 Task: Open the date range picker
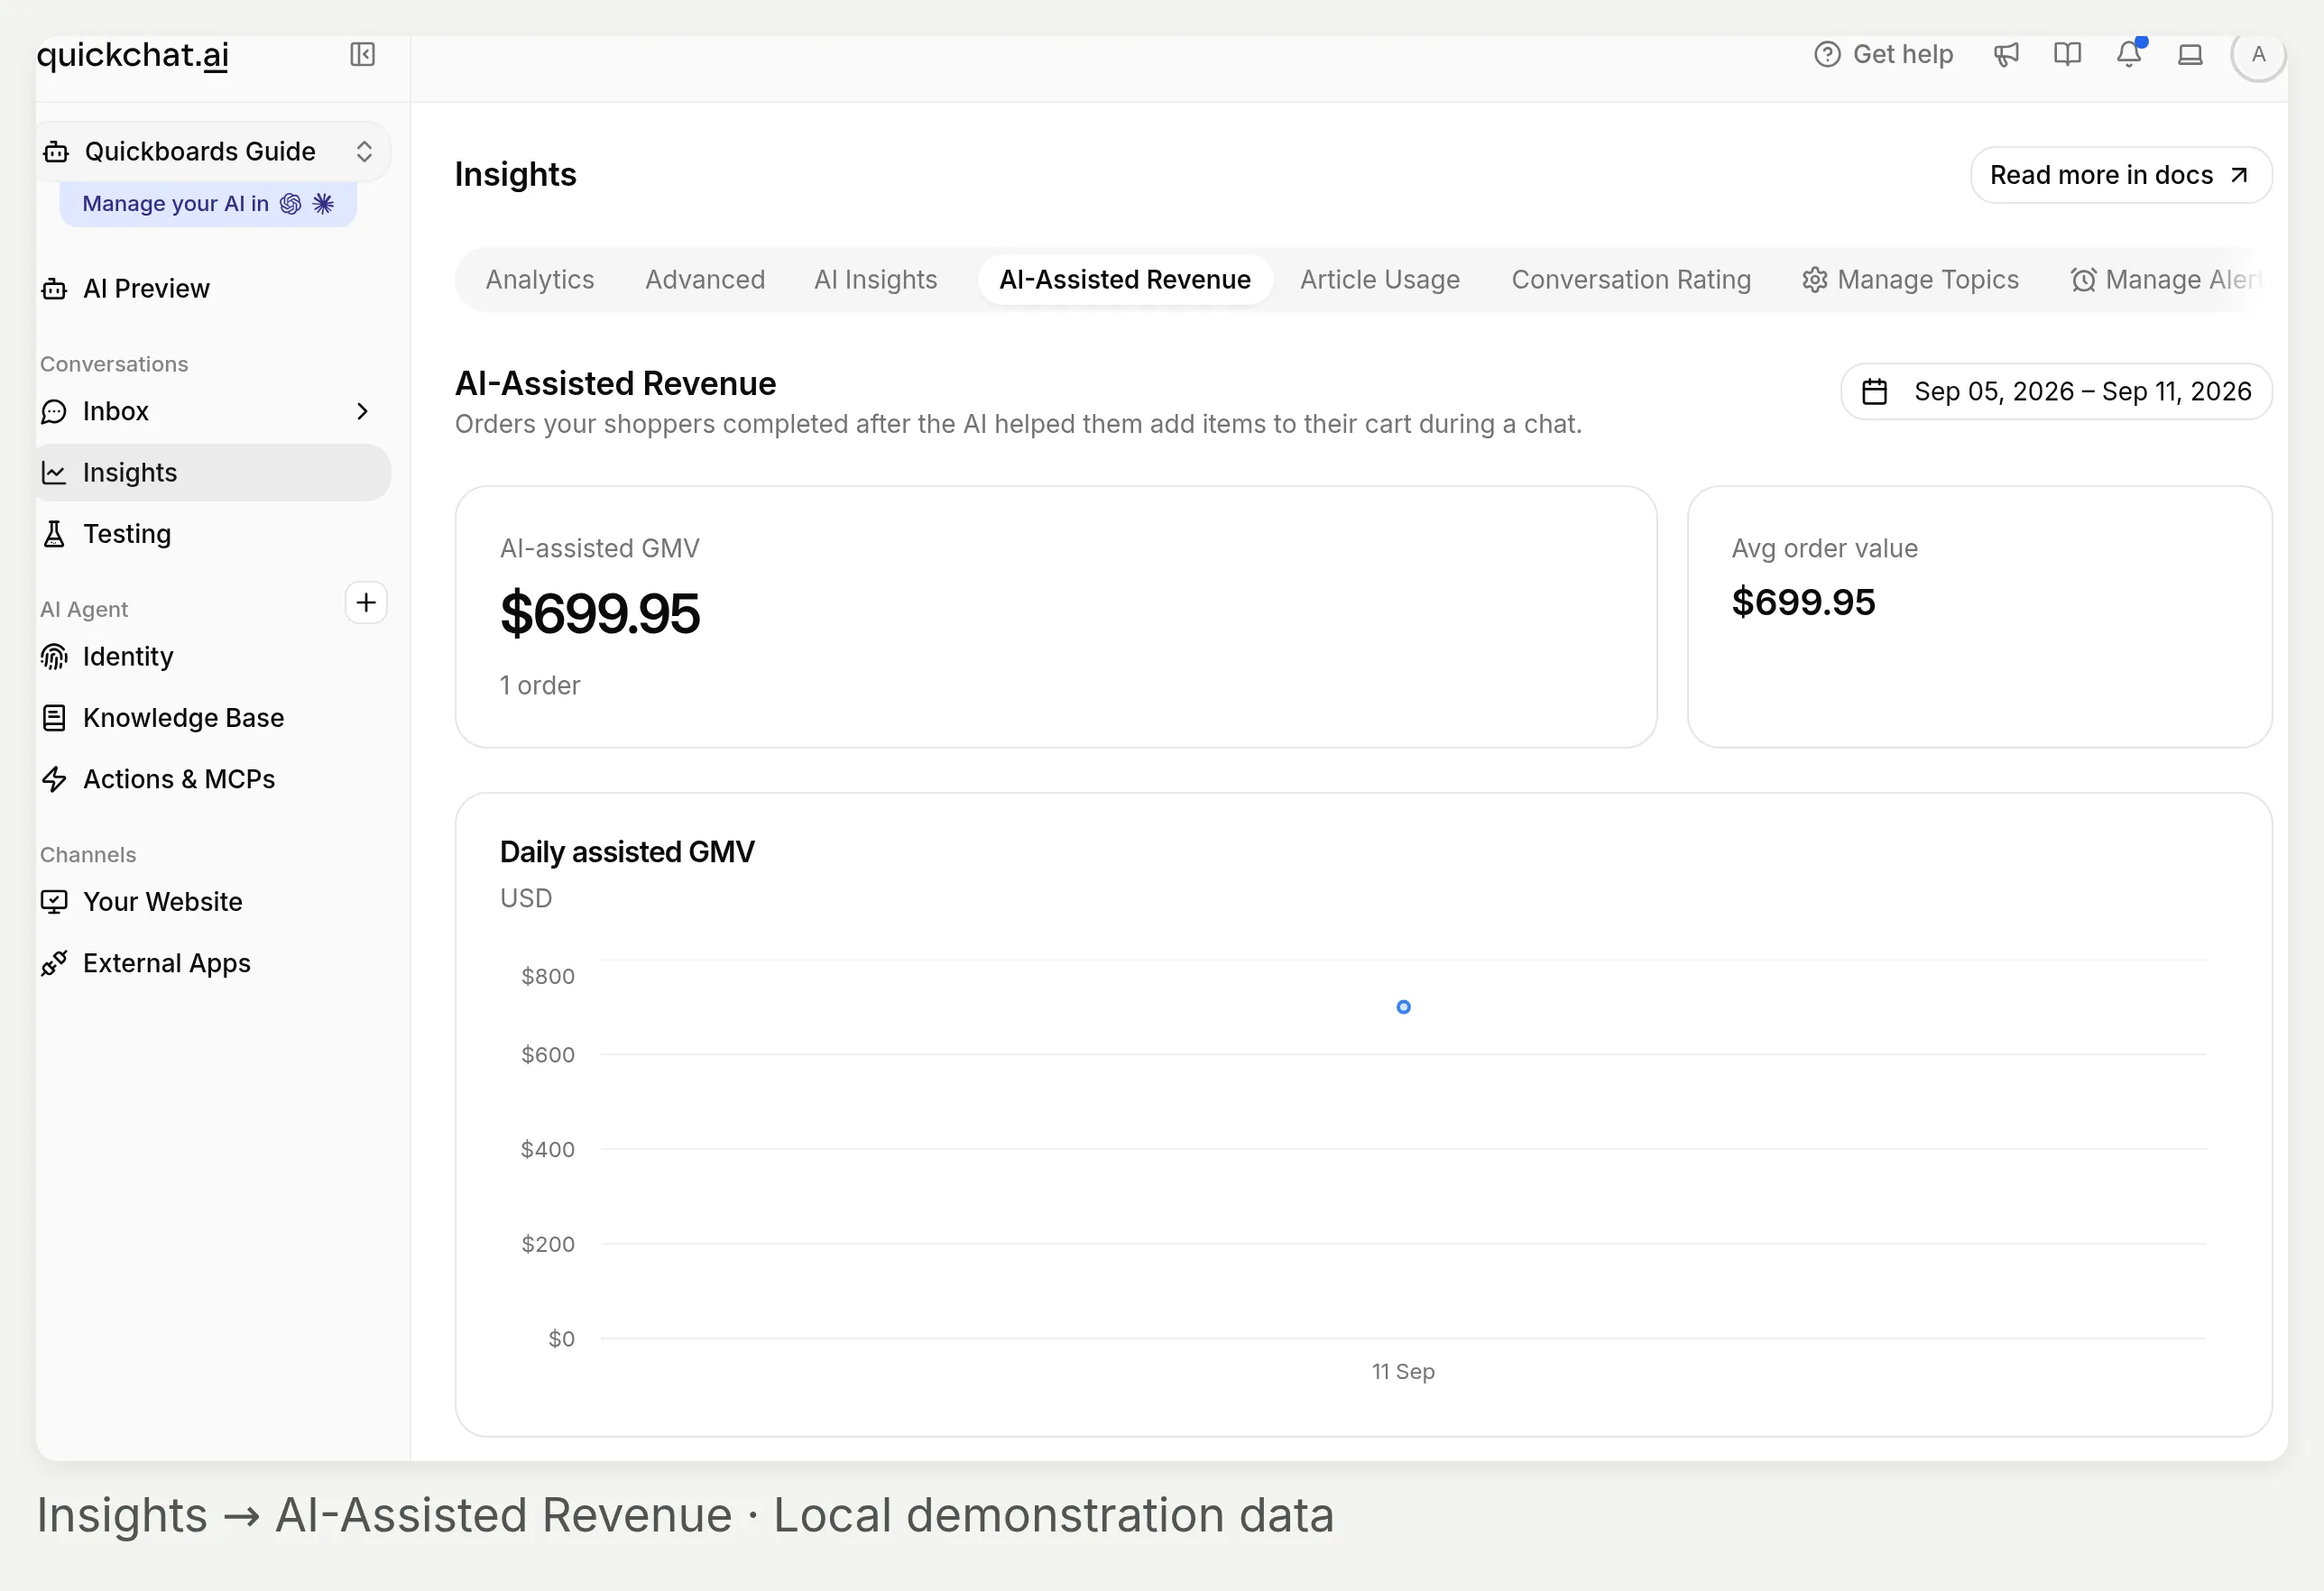point(2056,392)
